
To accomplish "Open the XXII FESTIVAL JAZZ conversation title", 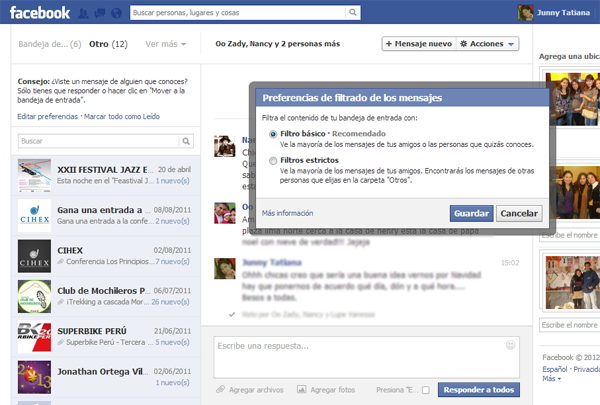I will click(x=105, y=170).
